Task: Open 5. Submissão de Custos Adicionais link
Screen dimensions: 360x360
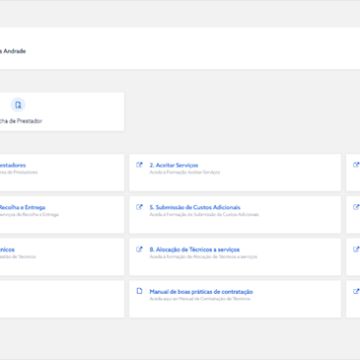Action: (195, 207)
